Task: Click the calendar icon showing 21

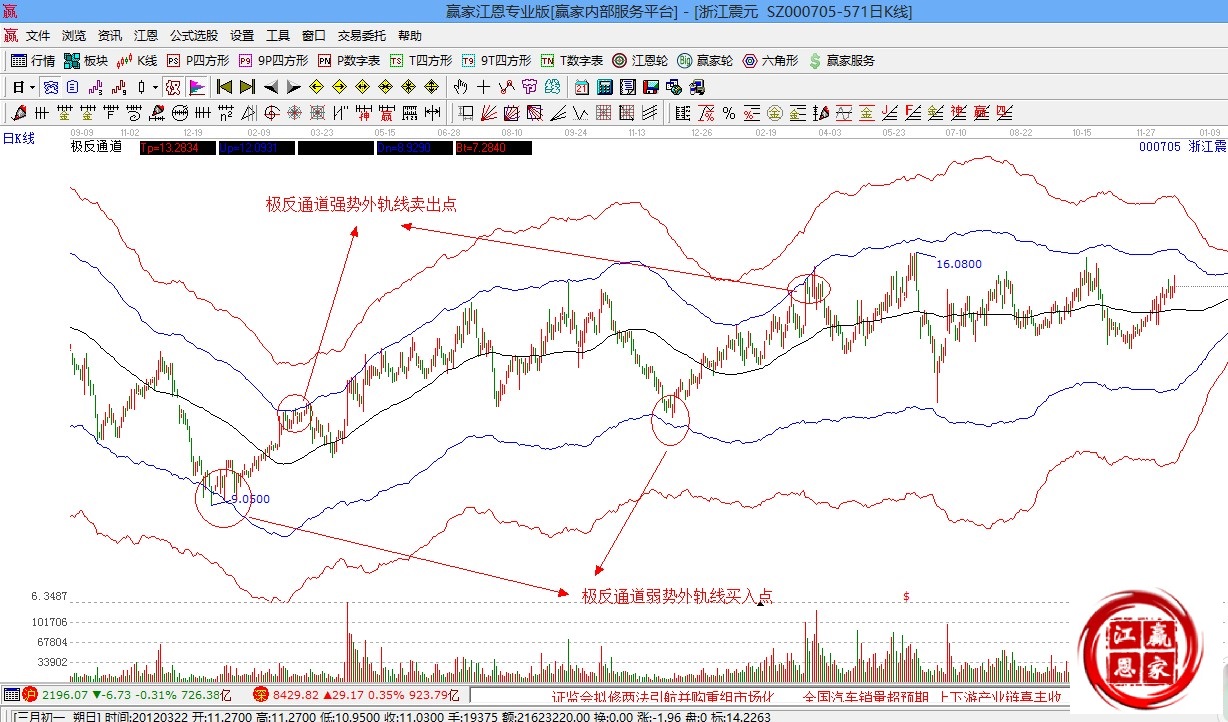Action: pos(580,87)
